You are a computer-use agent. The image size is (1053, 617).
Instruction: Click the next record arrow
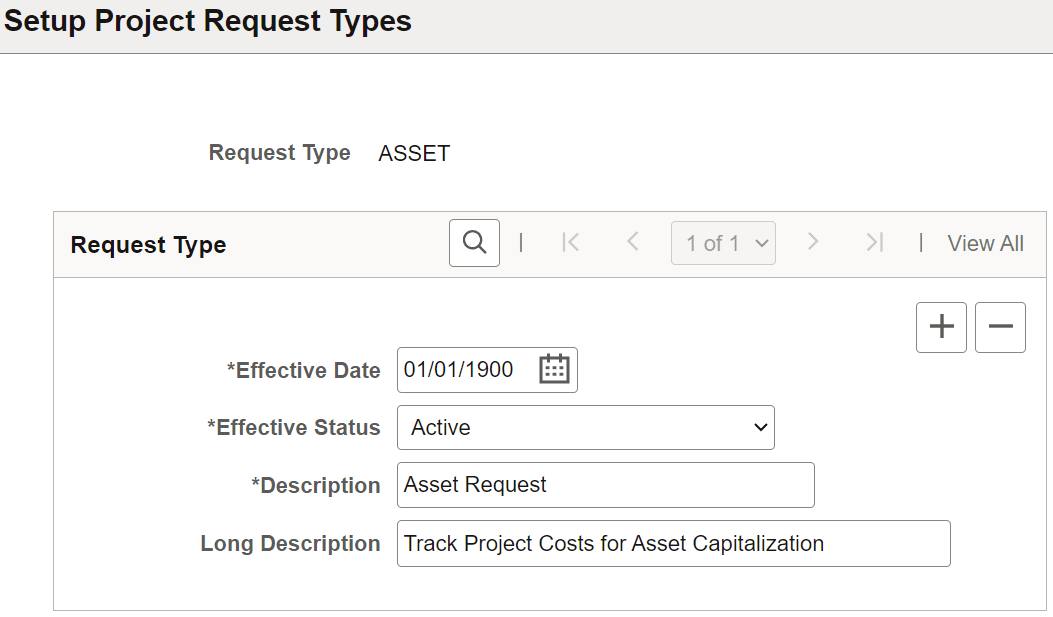(x=812, y=242)
